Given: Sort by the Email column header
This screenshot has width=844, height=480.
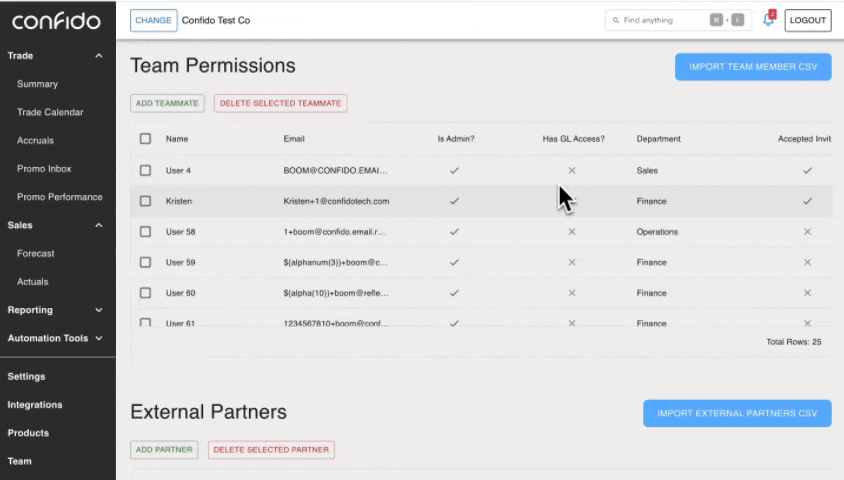Looking at the screenshot, I should tap(294, 139).
